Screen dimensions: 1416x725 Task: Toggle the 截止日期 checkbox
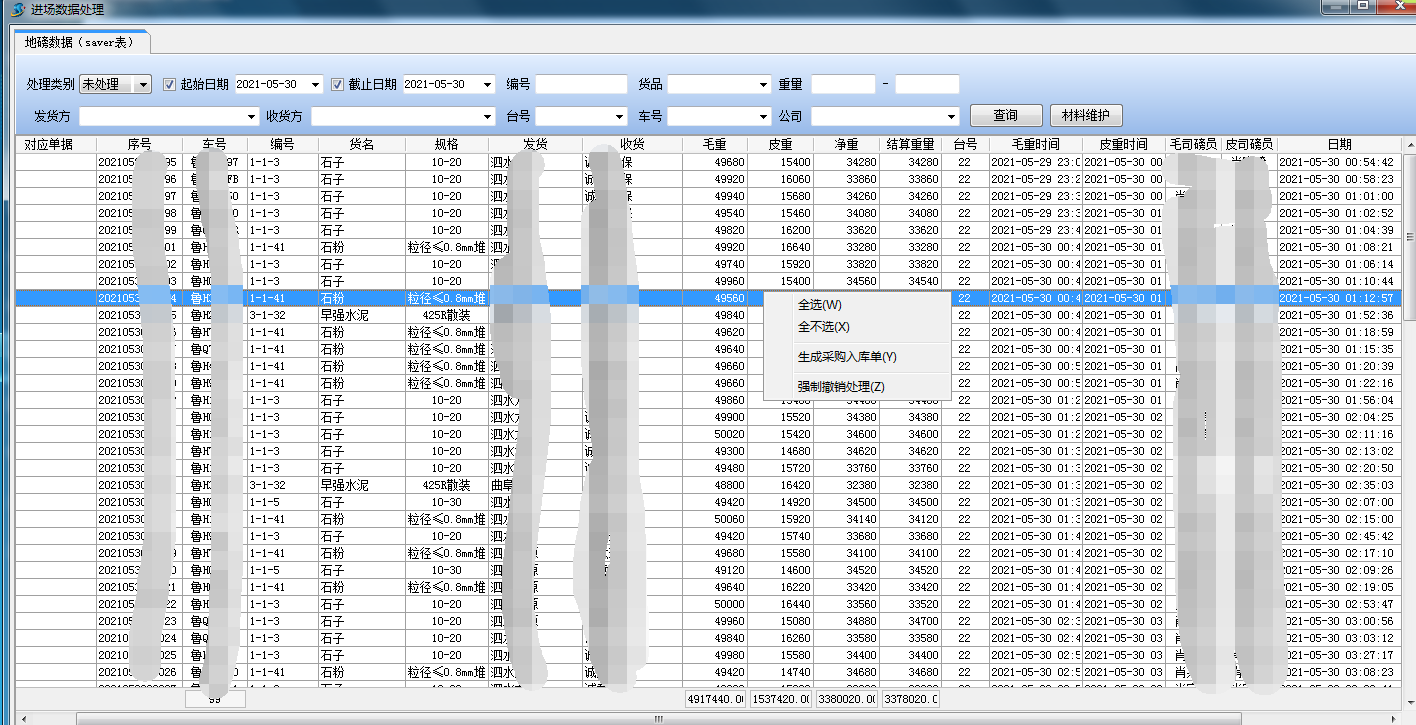click(337, 85)
